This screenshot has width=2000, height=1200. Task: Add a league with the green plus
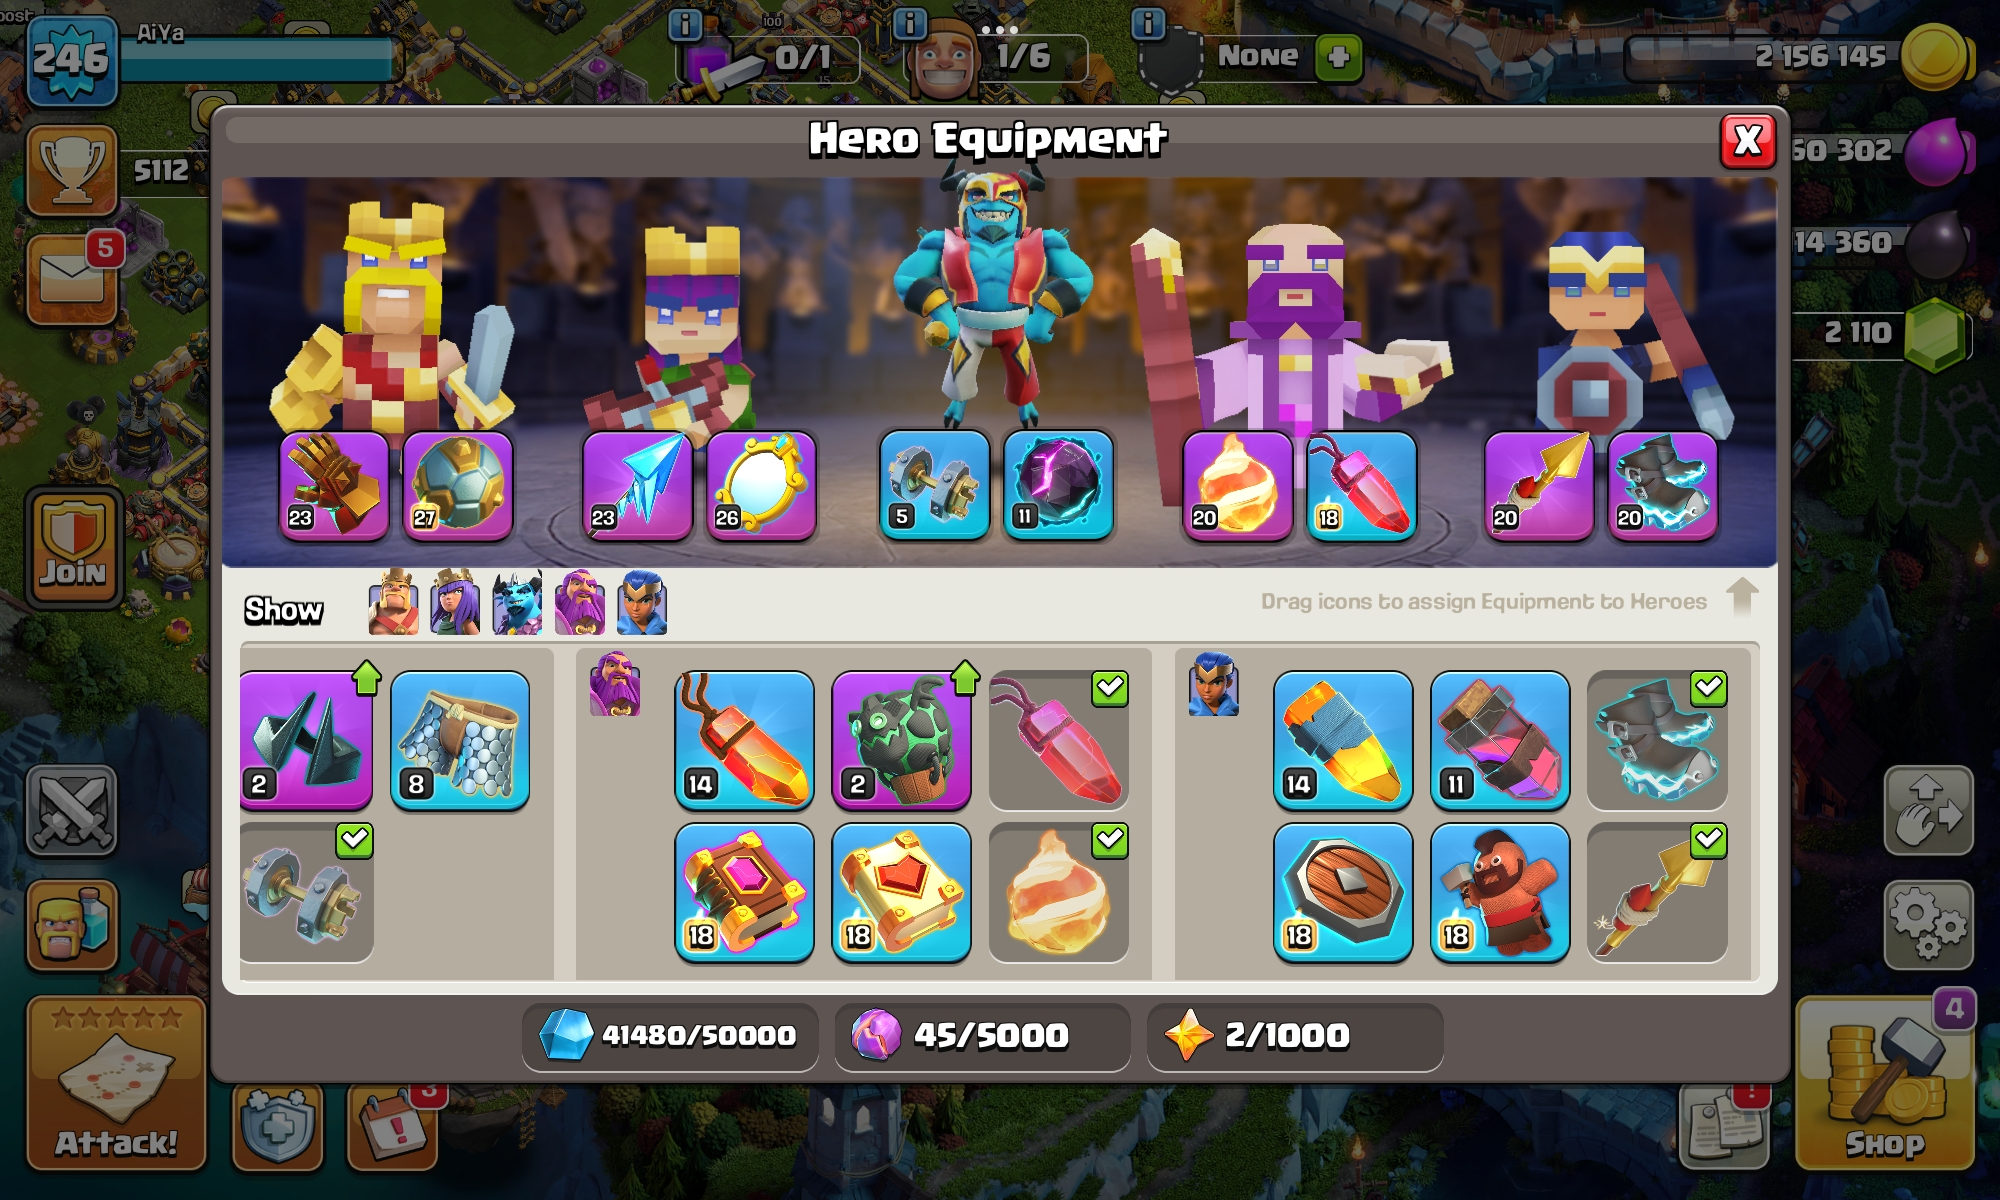point(1339,57)
